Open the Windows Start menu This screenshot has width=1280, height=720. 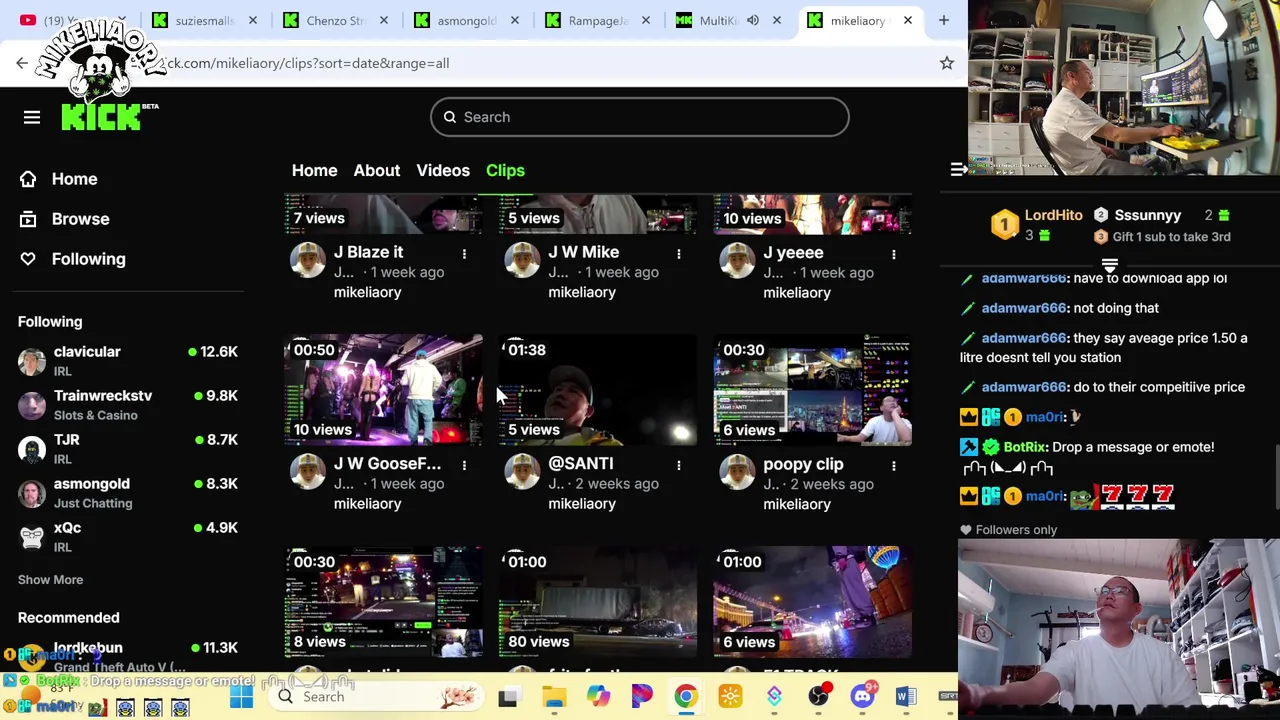coord(242,696)
